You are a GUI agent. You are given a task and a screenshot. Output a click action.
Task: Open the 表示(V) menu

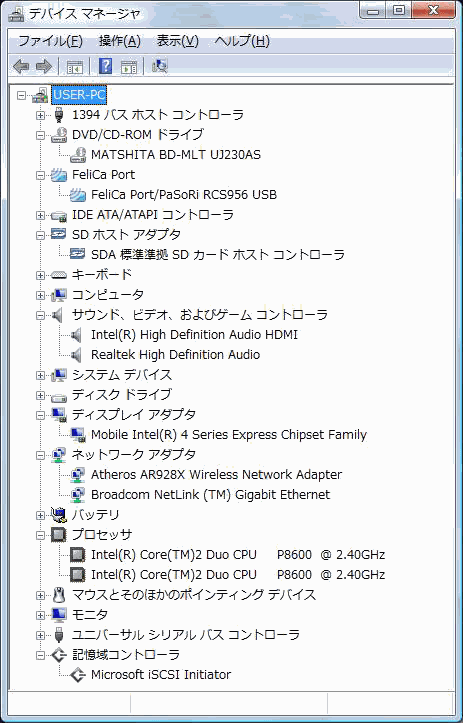[x=178, y=41]
